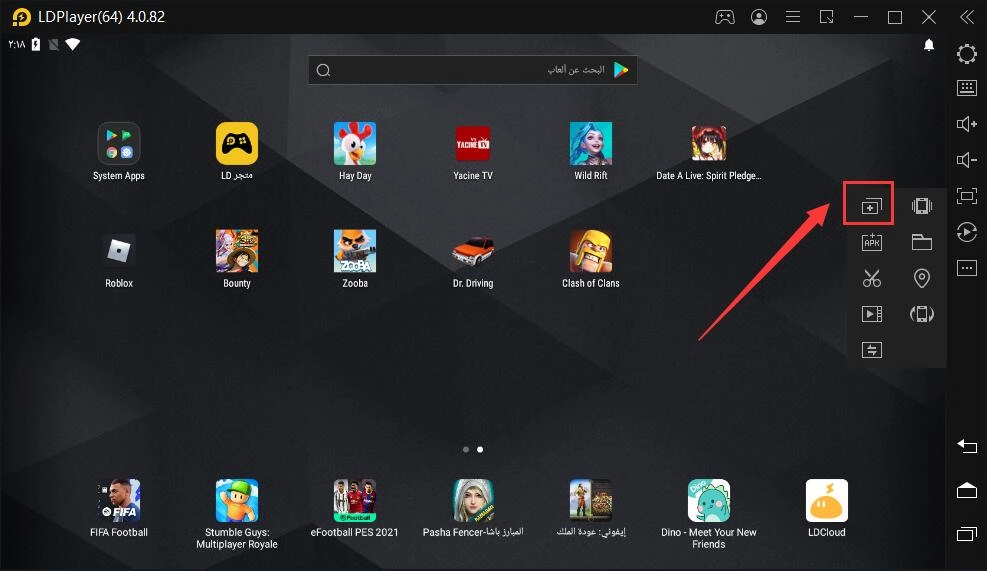Tap the Android back button
This screenshot has width=987, height=571.
[967, 446]
